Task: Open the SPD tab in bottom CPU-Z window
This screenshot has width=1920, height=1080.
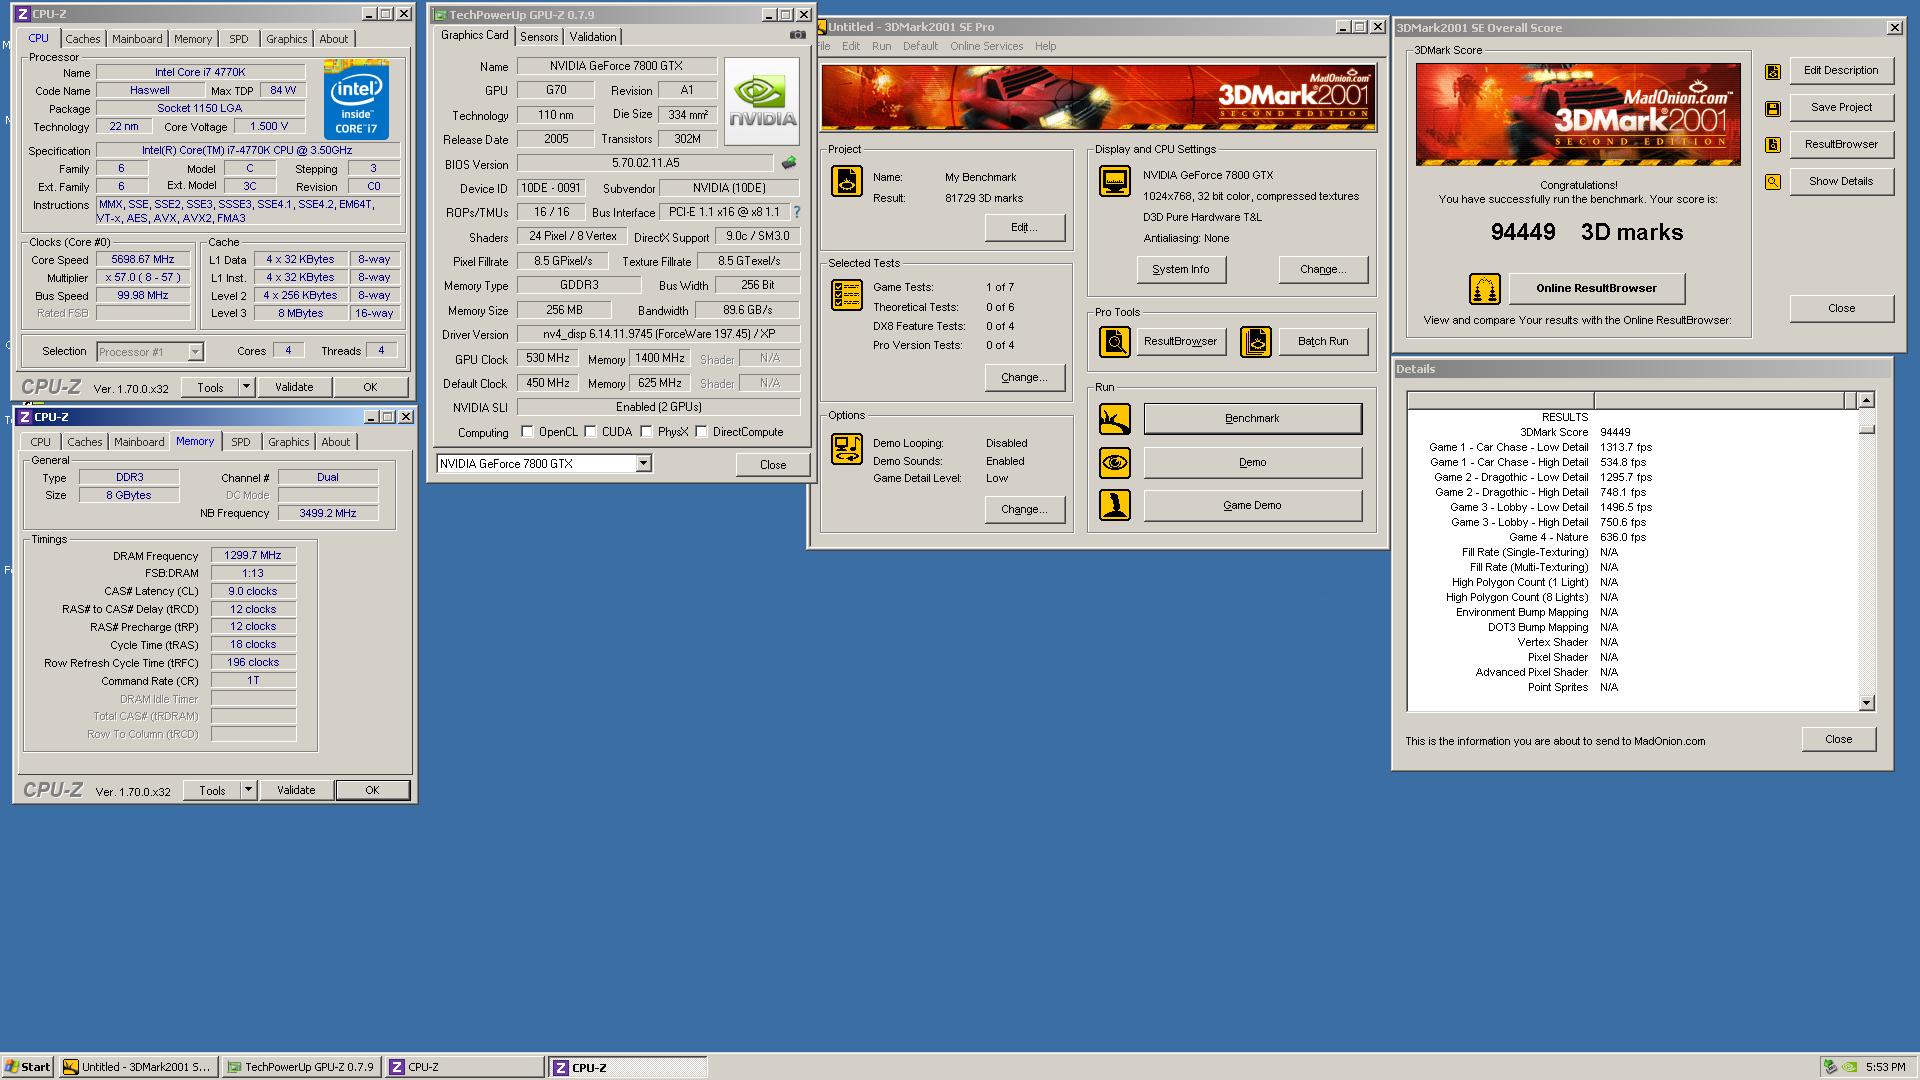Action: tap(241, 442)
